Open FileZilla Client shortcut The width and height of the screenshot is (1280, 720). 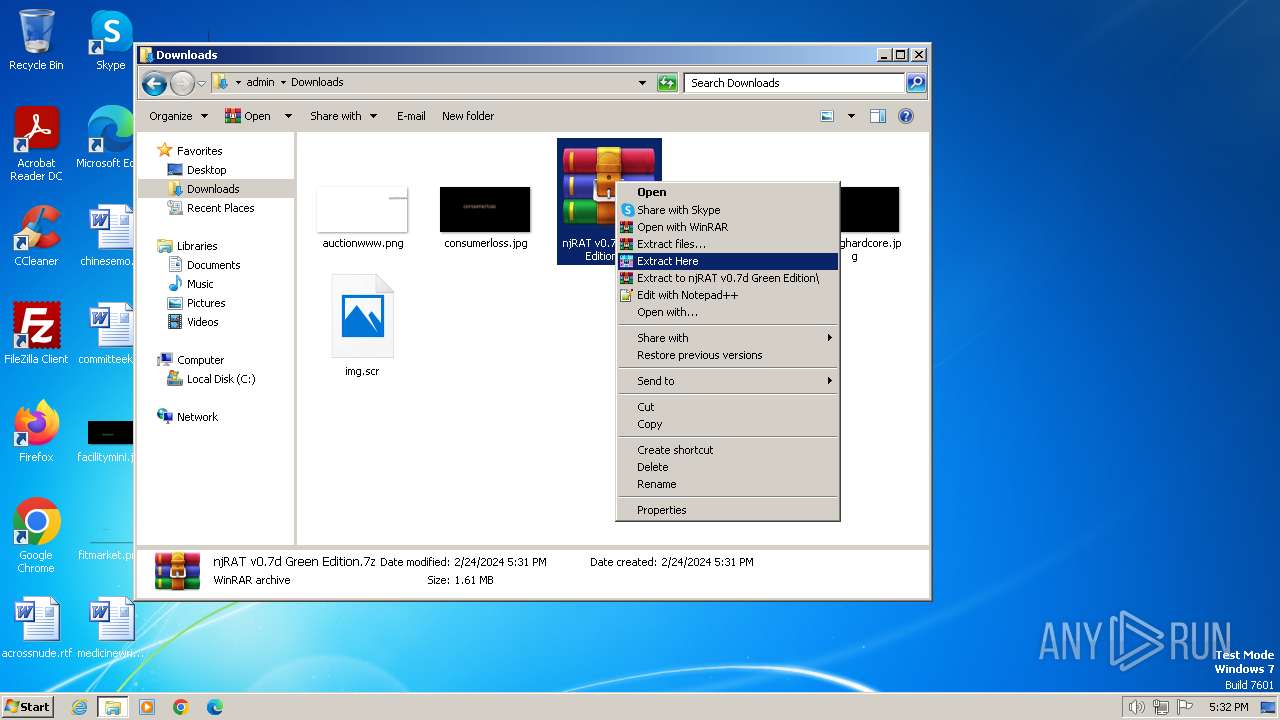point(36,333)
